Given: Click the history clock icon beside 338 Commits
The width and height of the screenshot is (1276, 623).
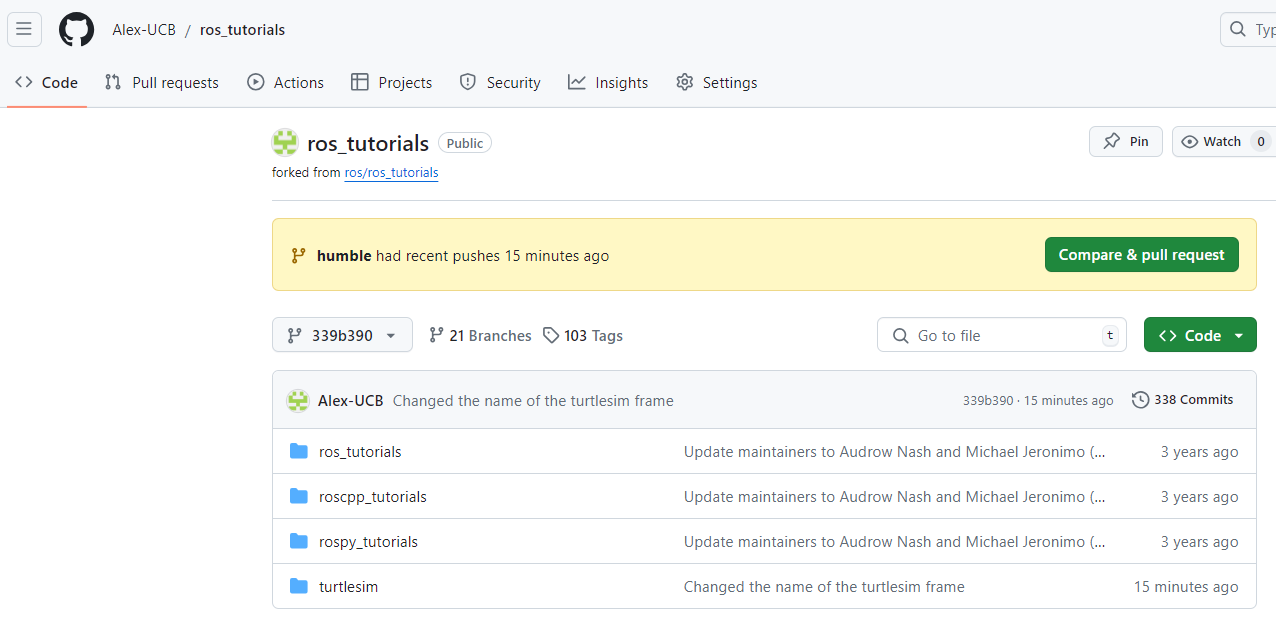Looking at the screenshot, I should (x=1140, y=399).
